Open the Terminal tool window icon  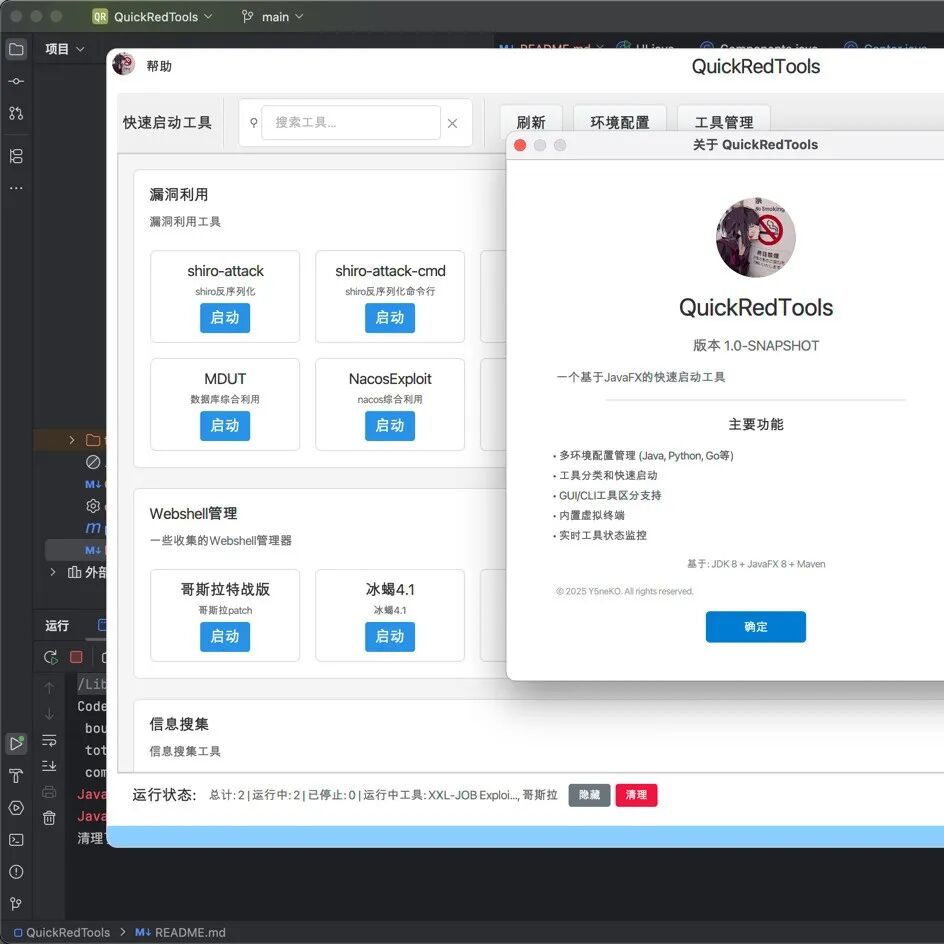[x=16, y=840]
